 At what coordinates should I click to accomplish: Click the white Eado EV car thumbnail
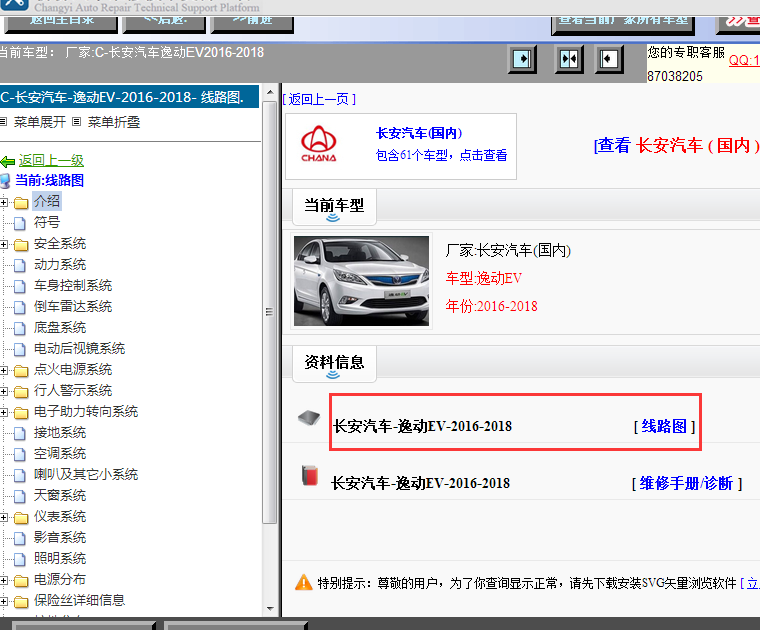[361, 281]
